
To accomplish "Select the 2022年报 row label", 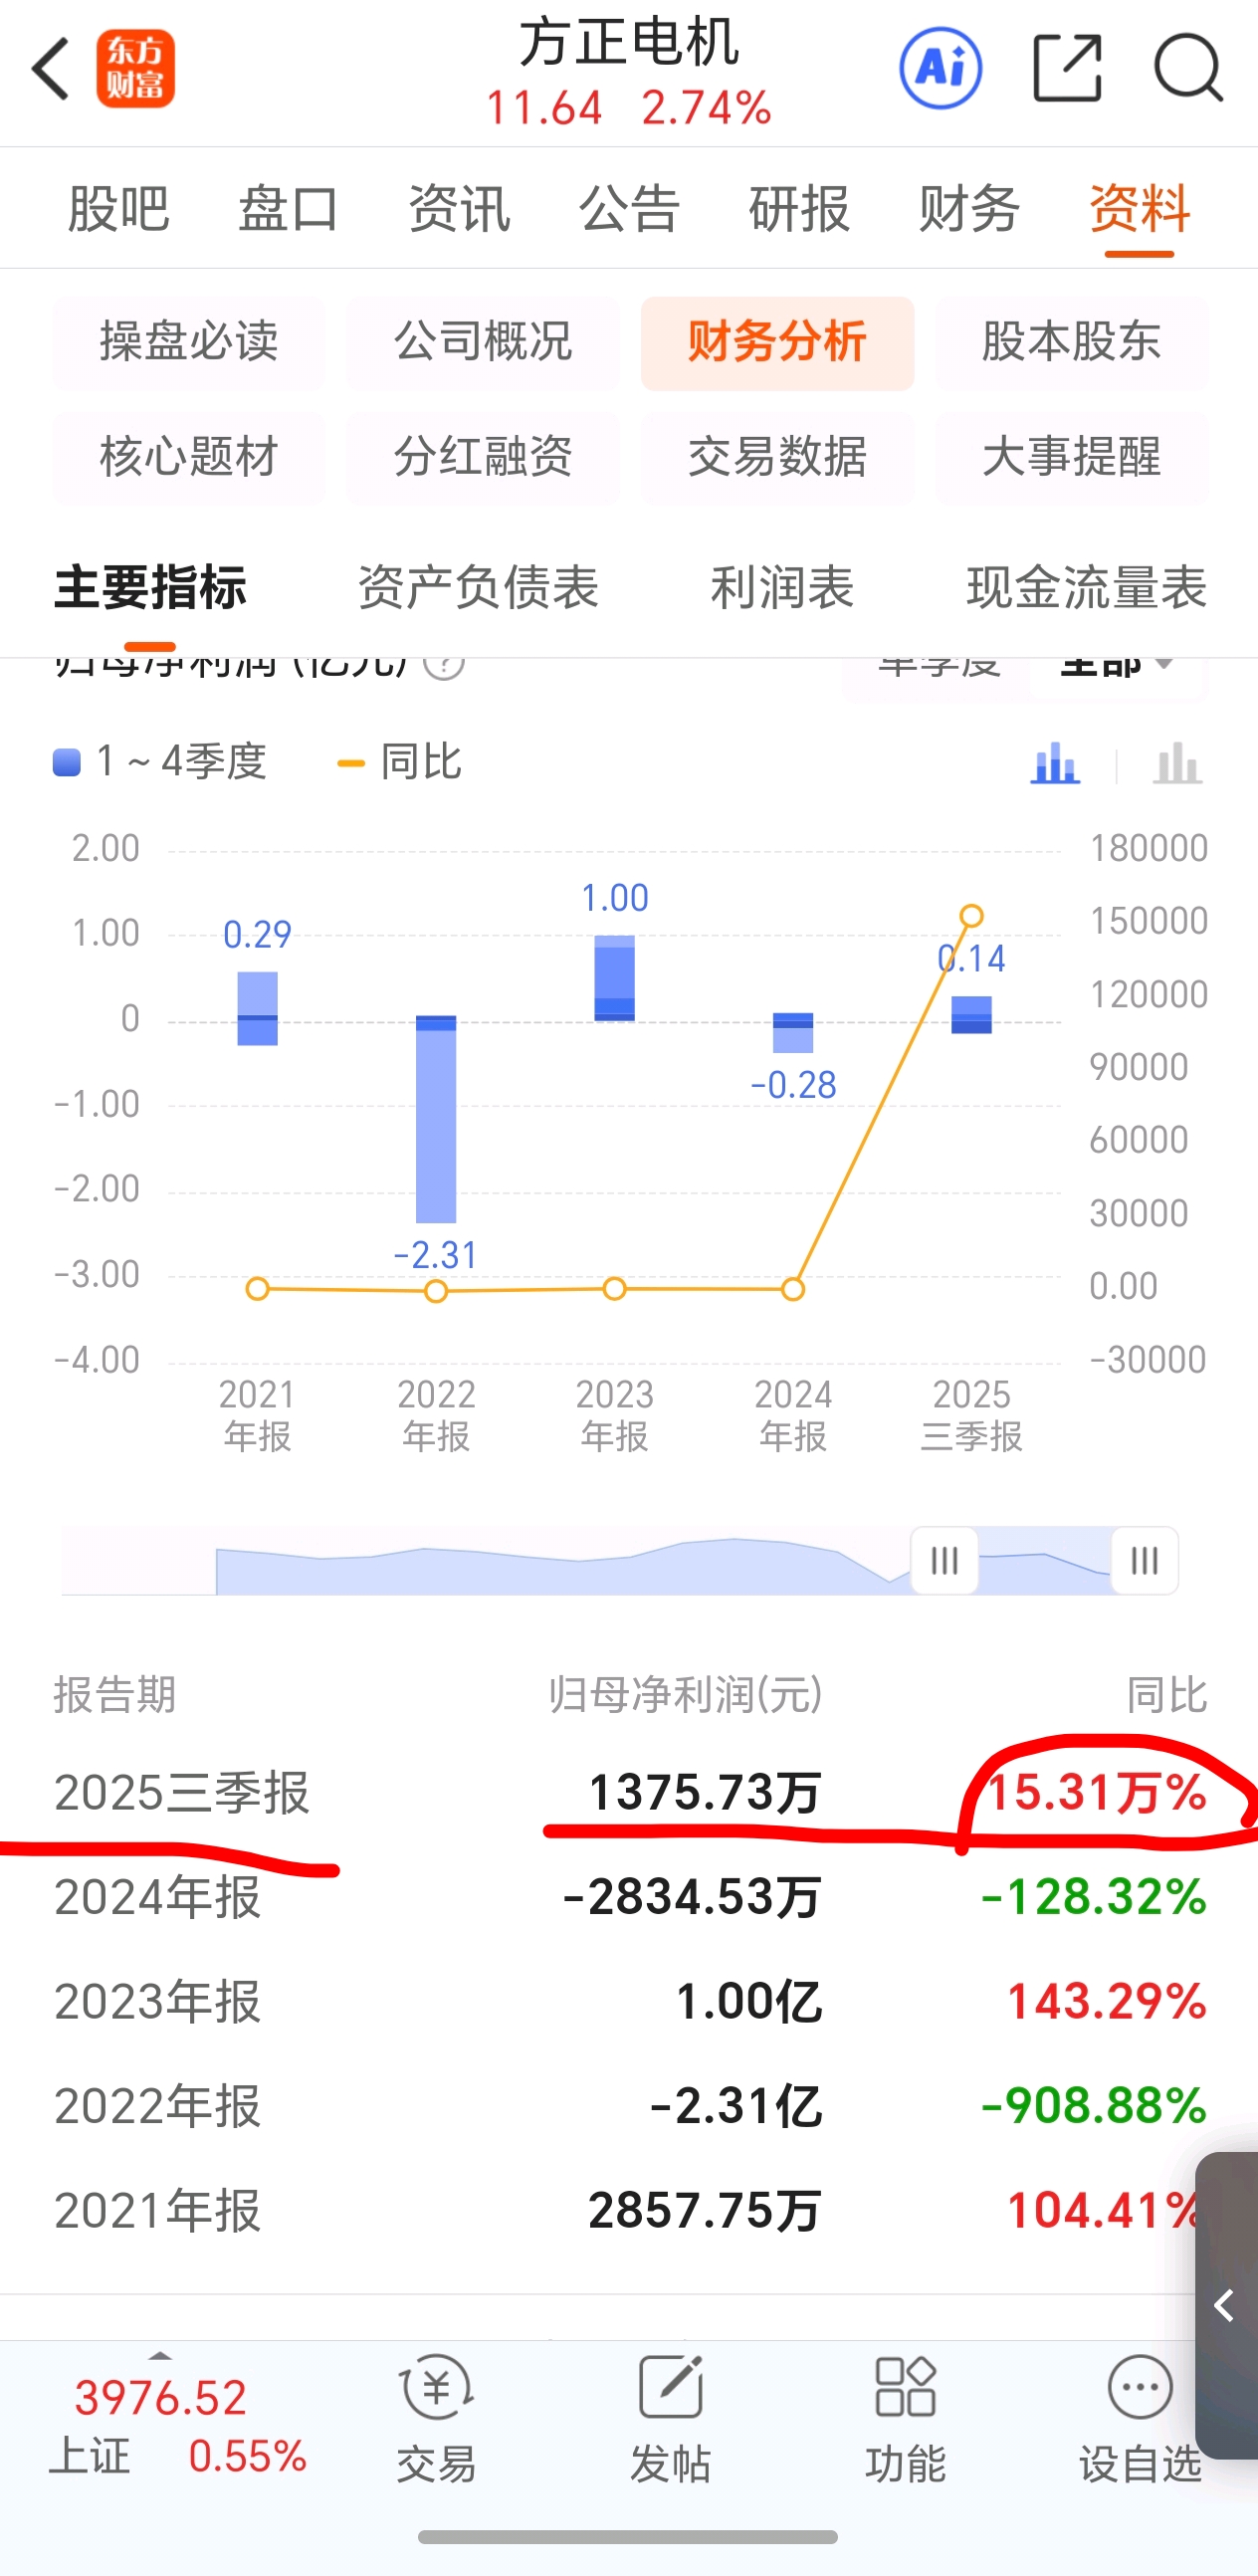I will [x=157, y=2105].
